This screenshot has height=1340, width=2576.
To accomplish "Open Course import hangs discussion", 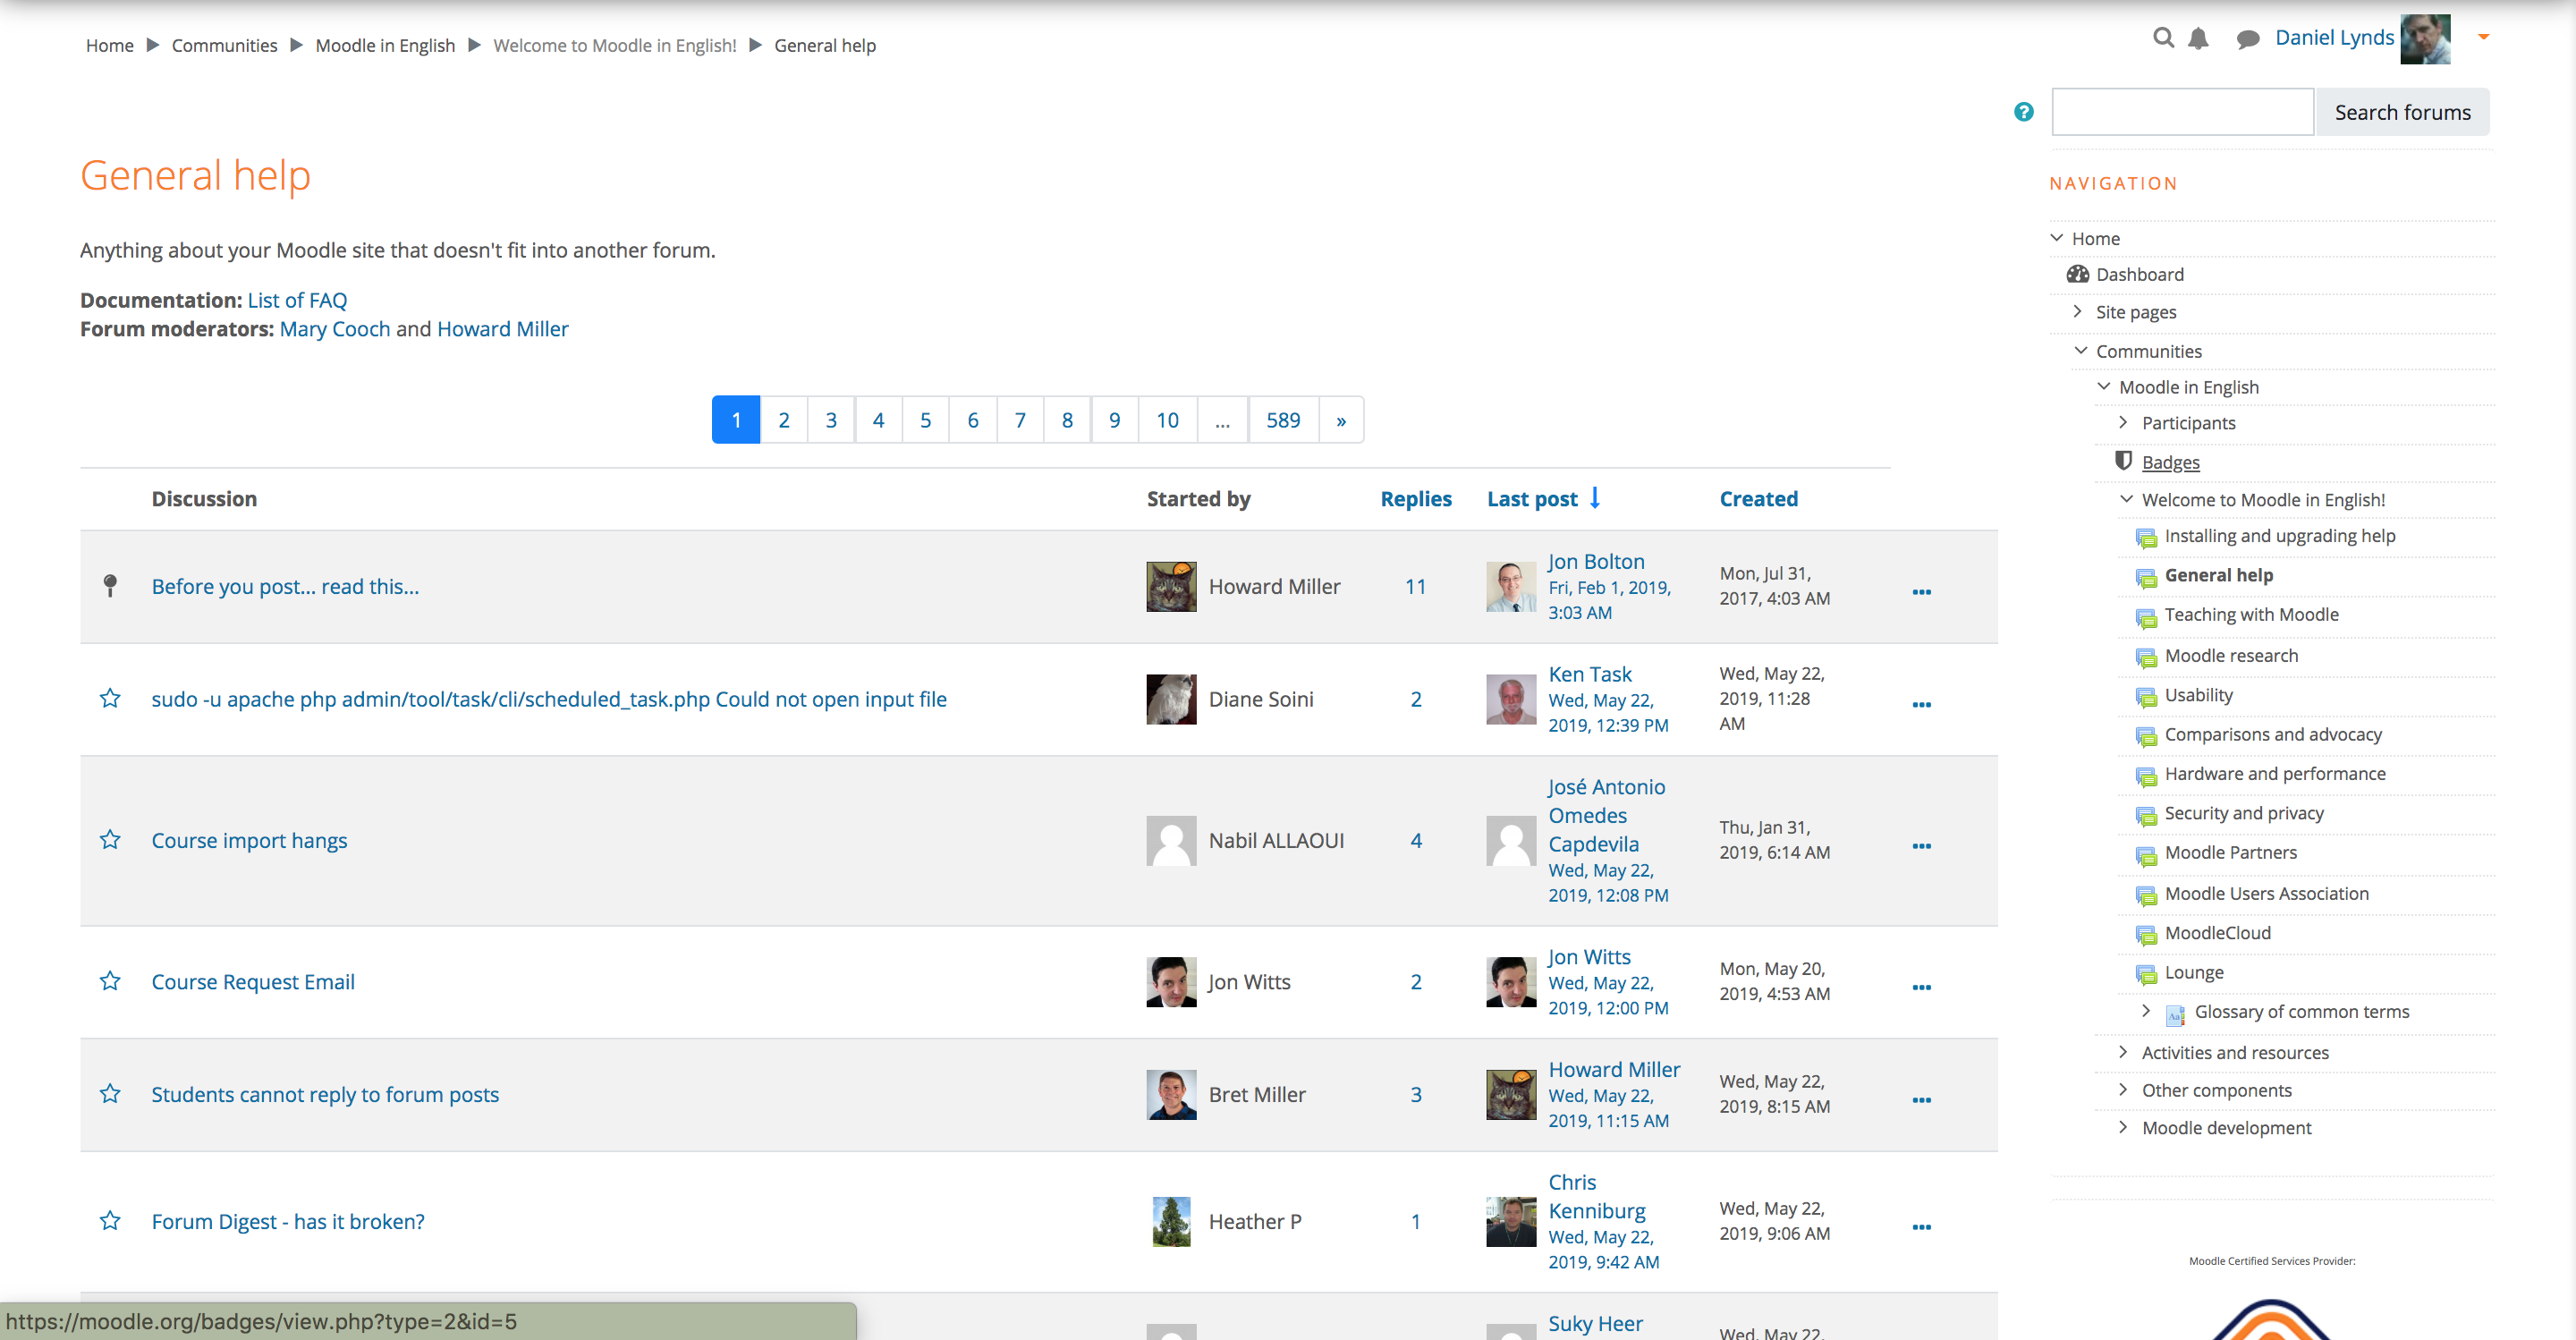I will (249, 840).
